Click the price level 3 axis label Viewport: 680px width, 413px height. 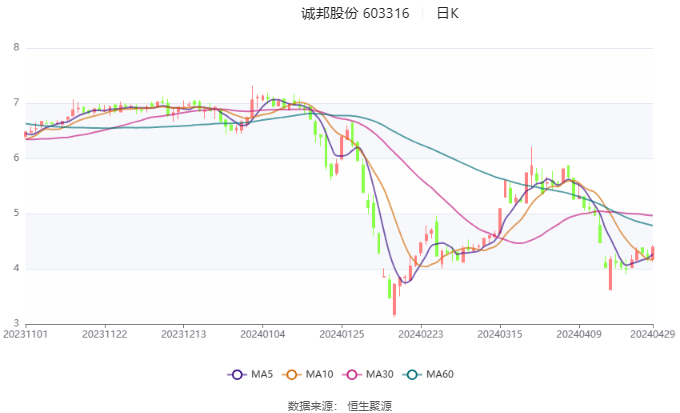pos(16,323)
